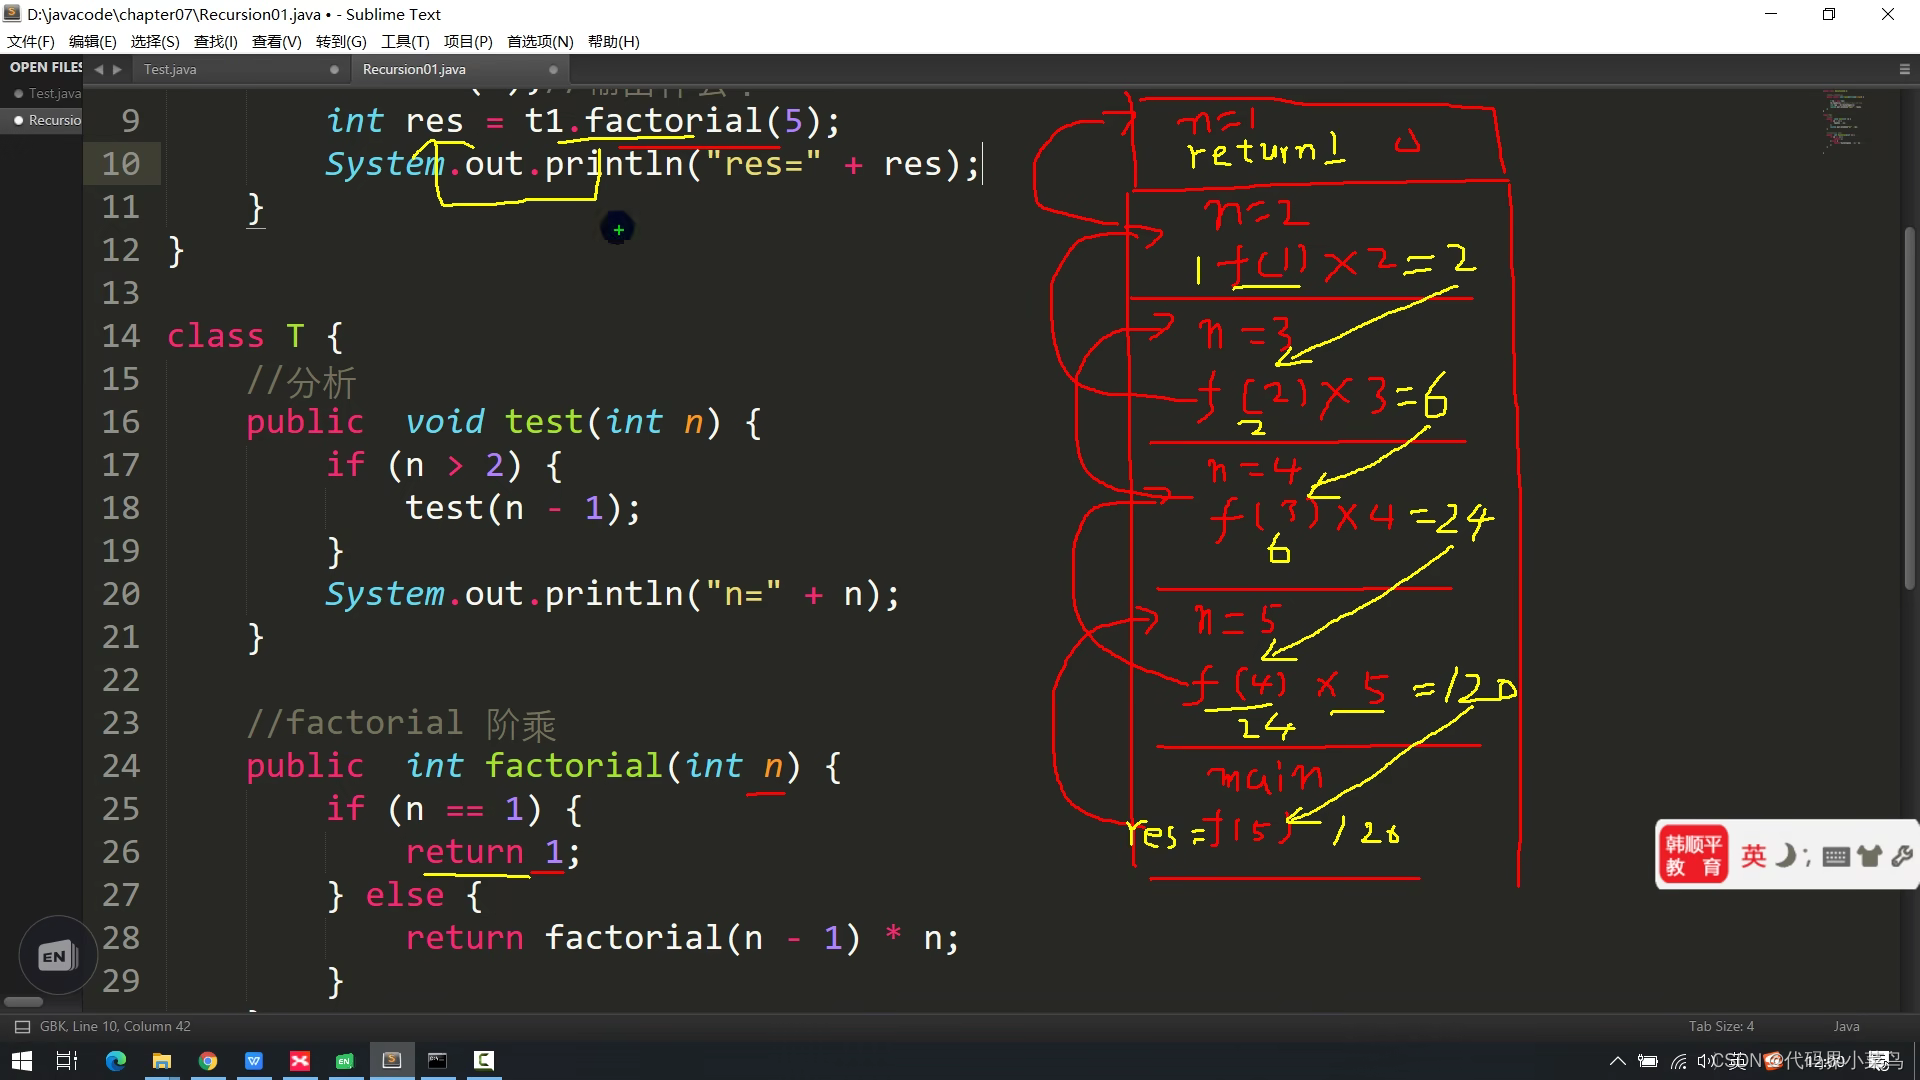Open the WPS Office taskbar icon

(x=254, y=1061)
